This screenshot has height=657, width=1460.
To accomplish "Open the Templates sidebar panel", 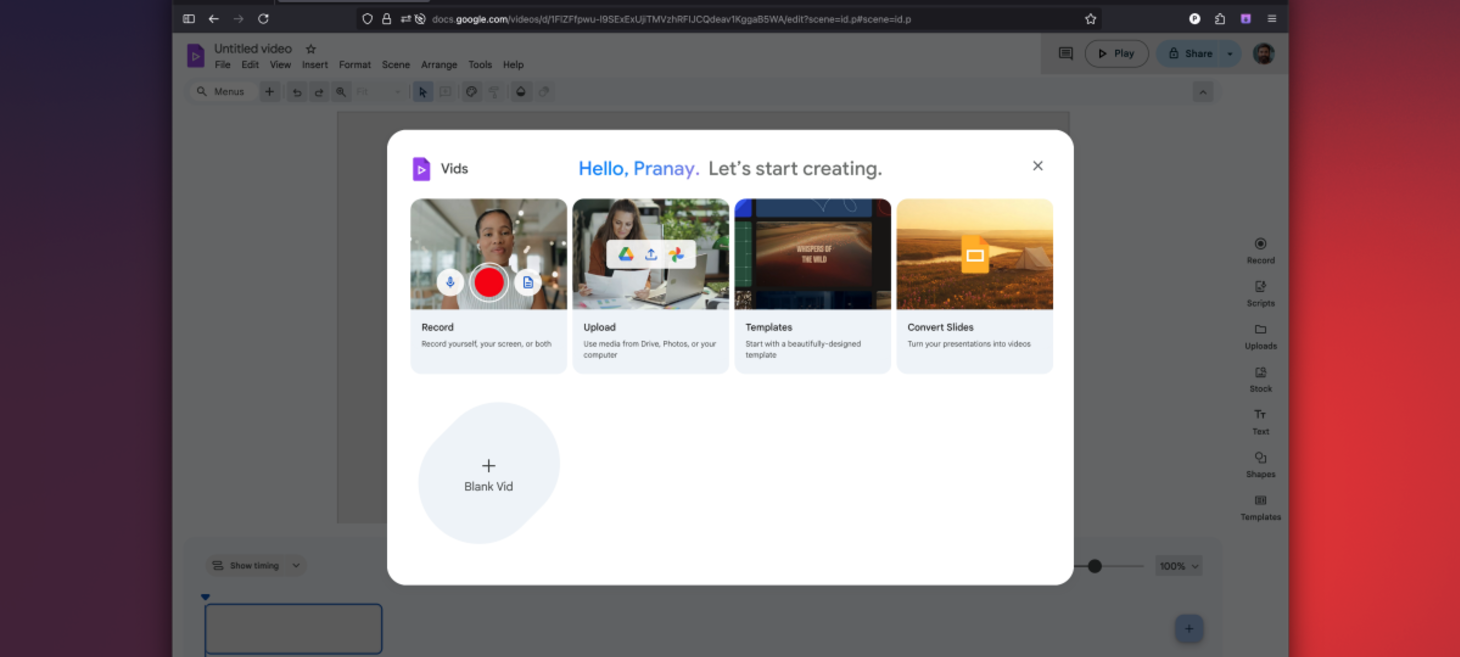I will [x=1260, y=501].
